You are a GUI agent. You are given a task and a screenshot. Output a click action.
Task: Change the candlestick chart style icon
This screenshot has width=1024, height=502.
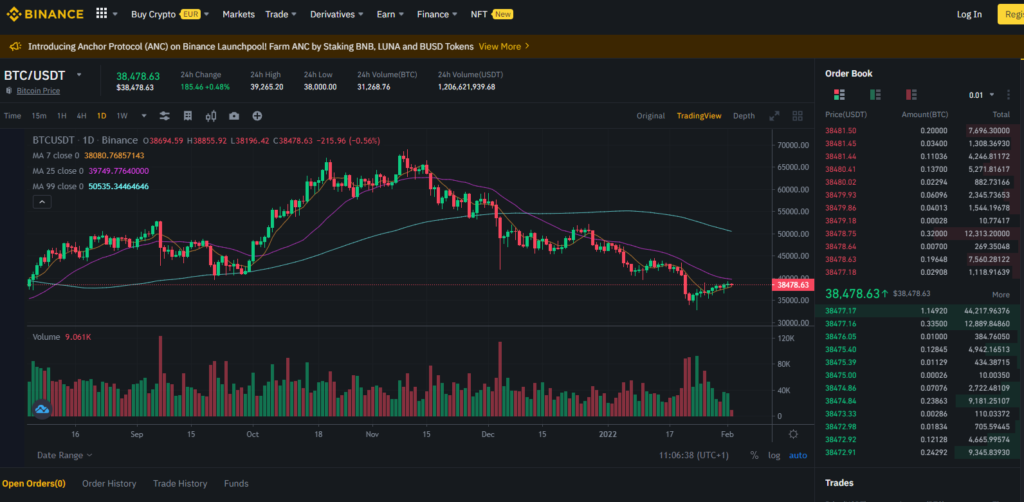[211, 116]
